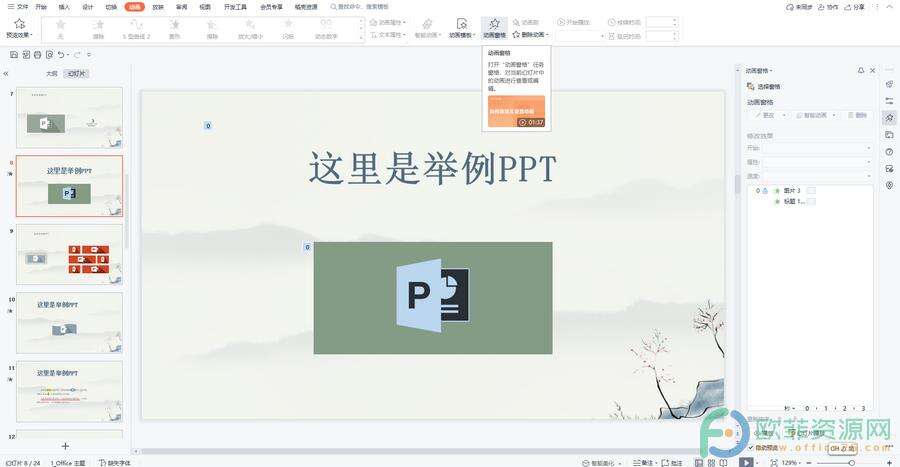This screenshot has width=900, height=467.
Task: Open the quick access toolbar customize dropdown
Action: click(x=88, y=55)
